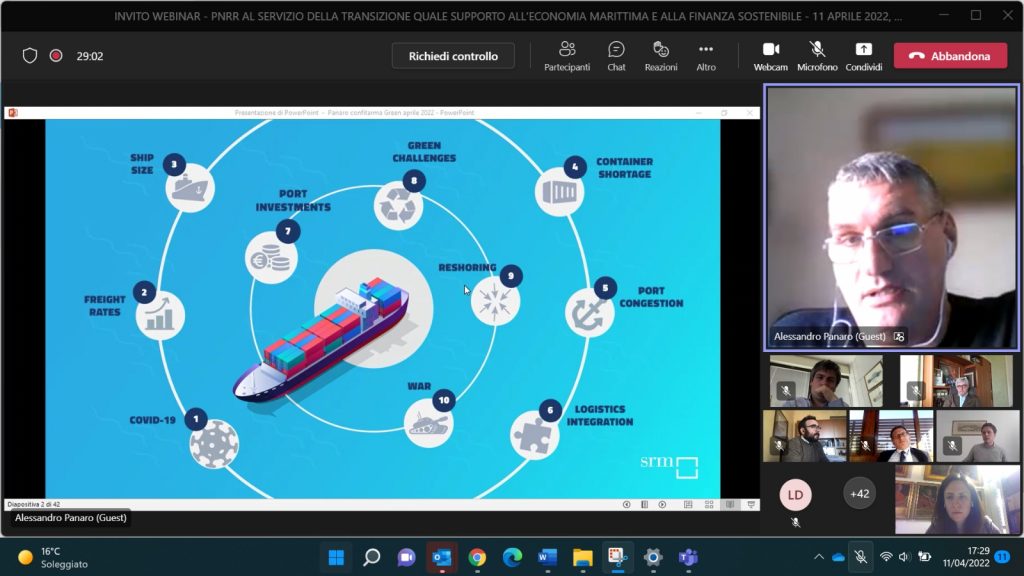Screen dimensions: 1024x576
Task: Toggle the Webcam on or off
Action: pyautogui.click(x=770, y=56)
